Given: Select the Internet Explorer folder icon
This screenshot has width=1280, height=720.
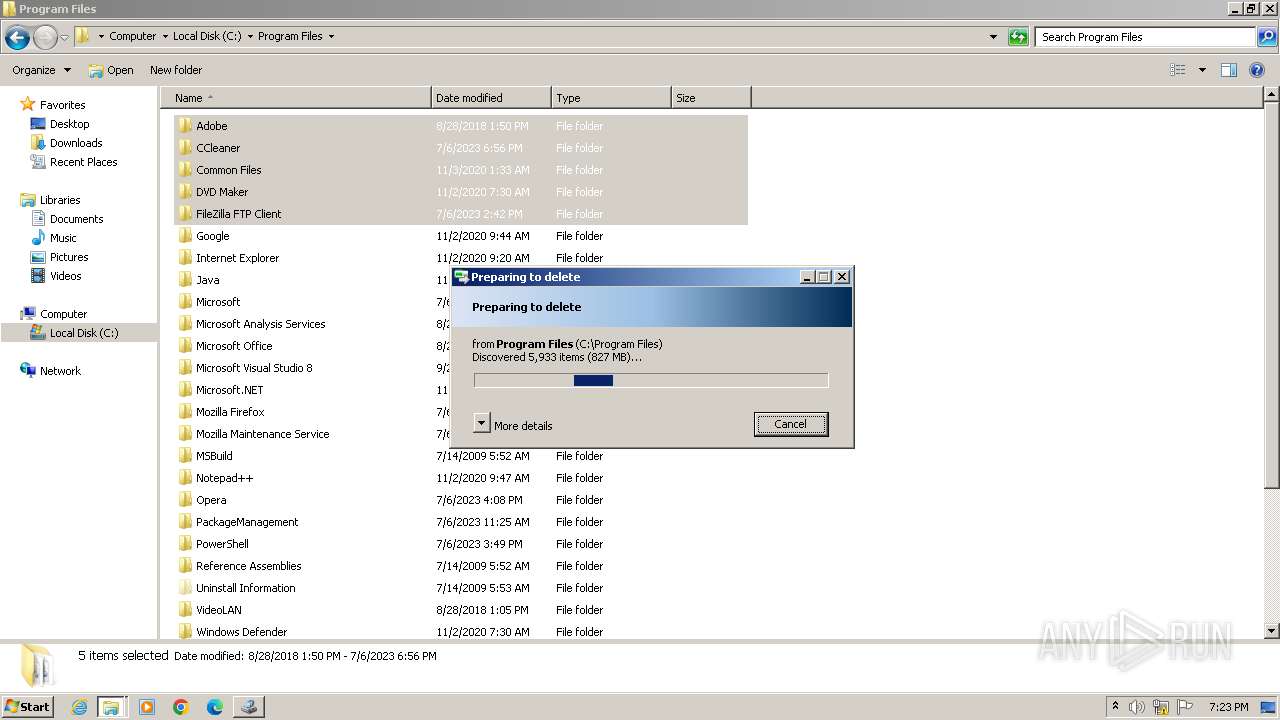Looking at the screenshot, I should [185, 258].
